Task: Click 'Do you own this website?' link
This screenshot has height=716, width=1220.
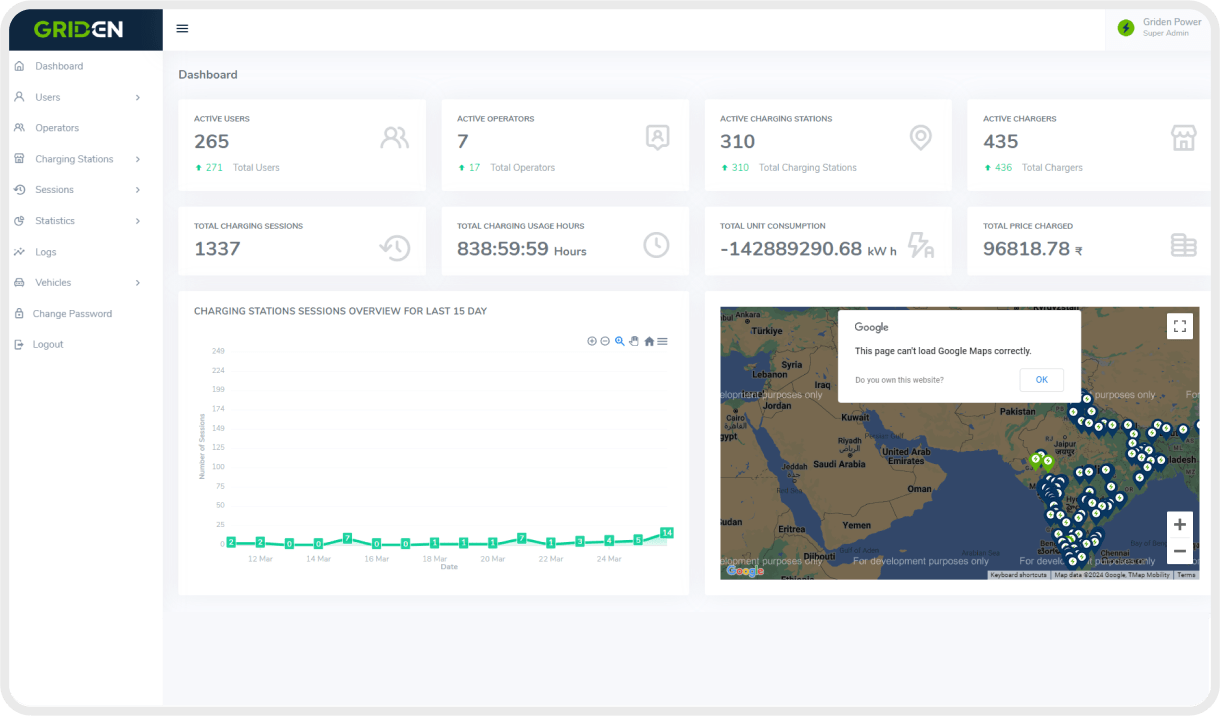Action: pyautogui.click(x=899, y=380)
